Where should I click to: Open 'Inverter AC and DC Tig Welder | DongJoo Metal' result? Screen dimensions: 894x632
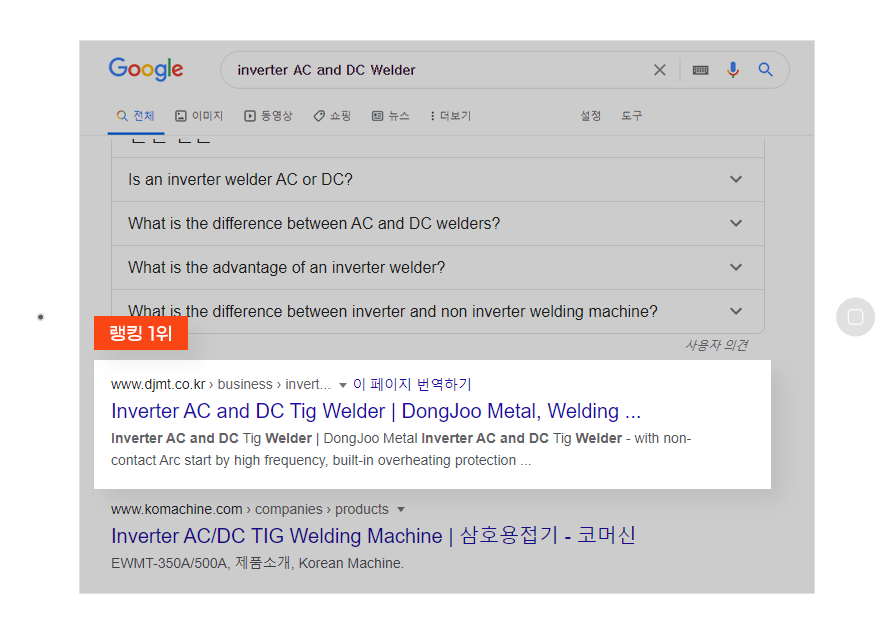(376, 411)
